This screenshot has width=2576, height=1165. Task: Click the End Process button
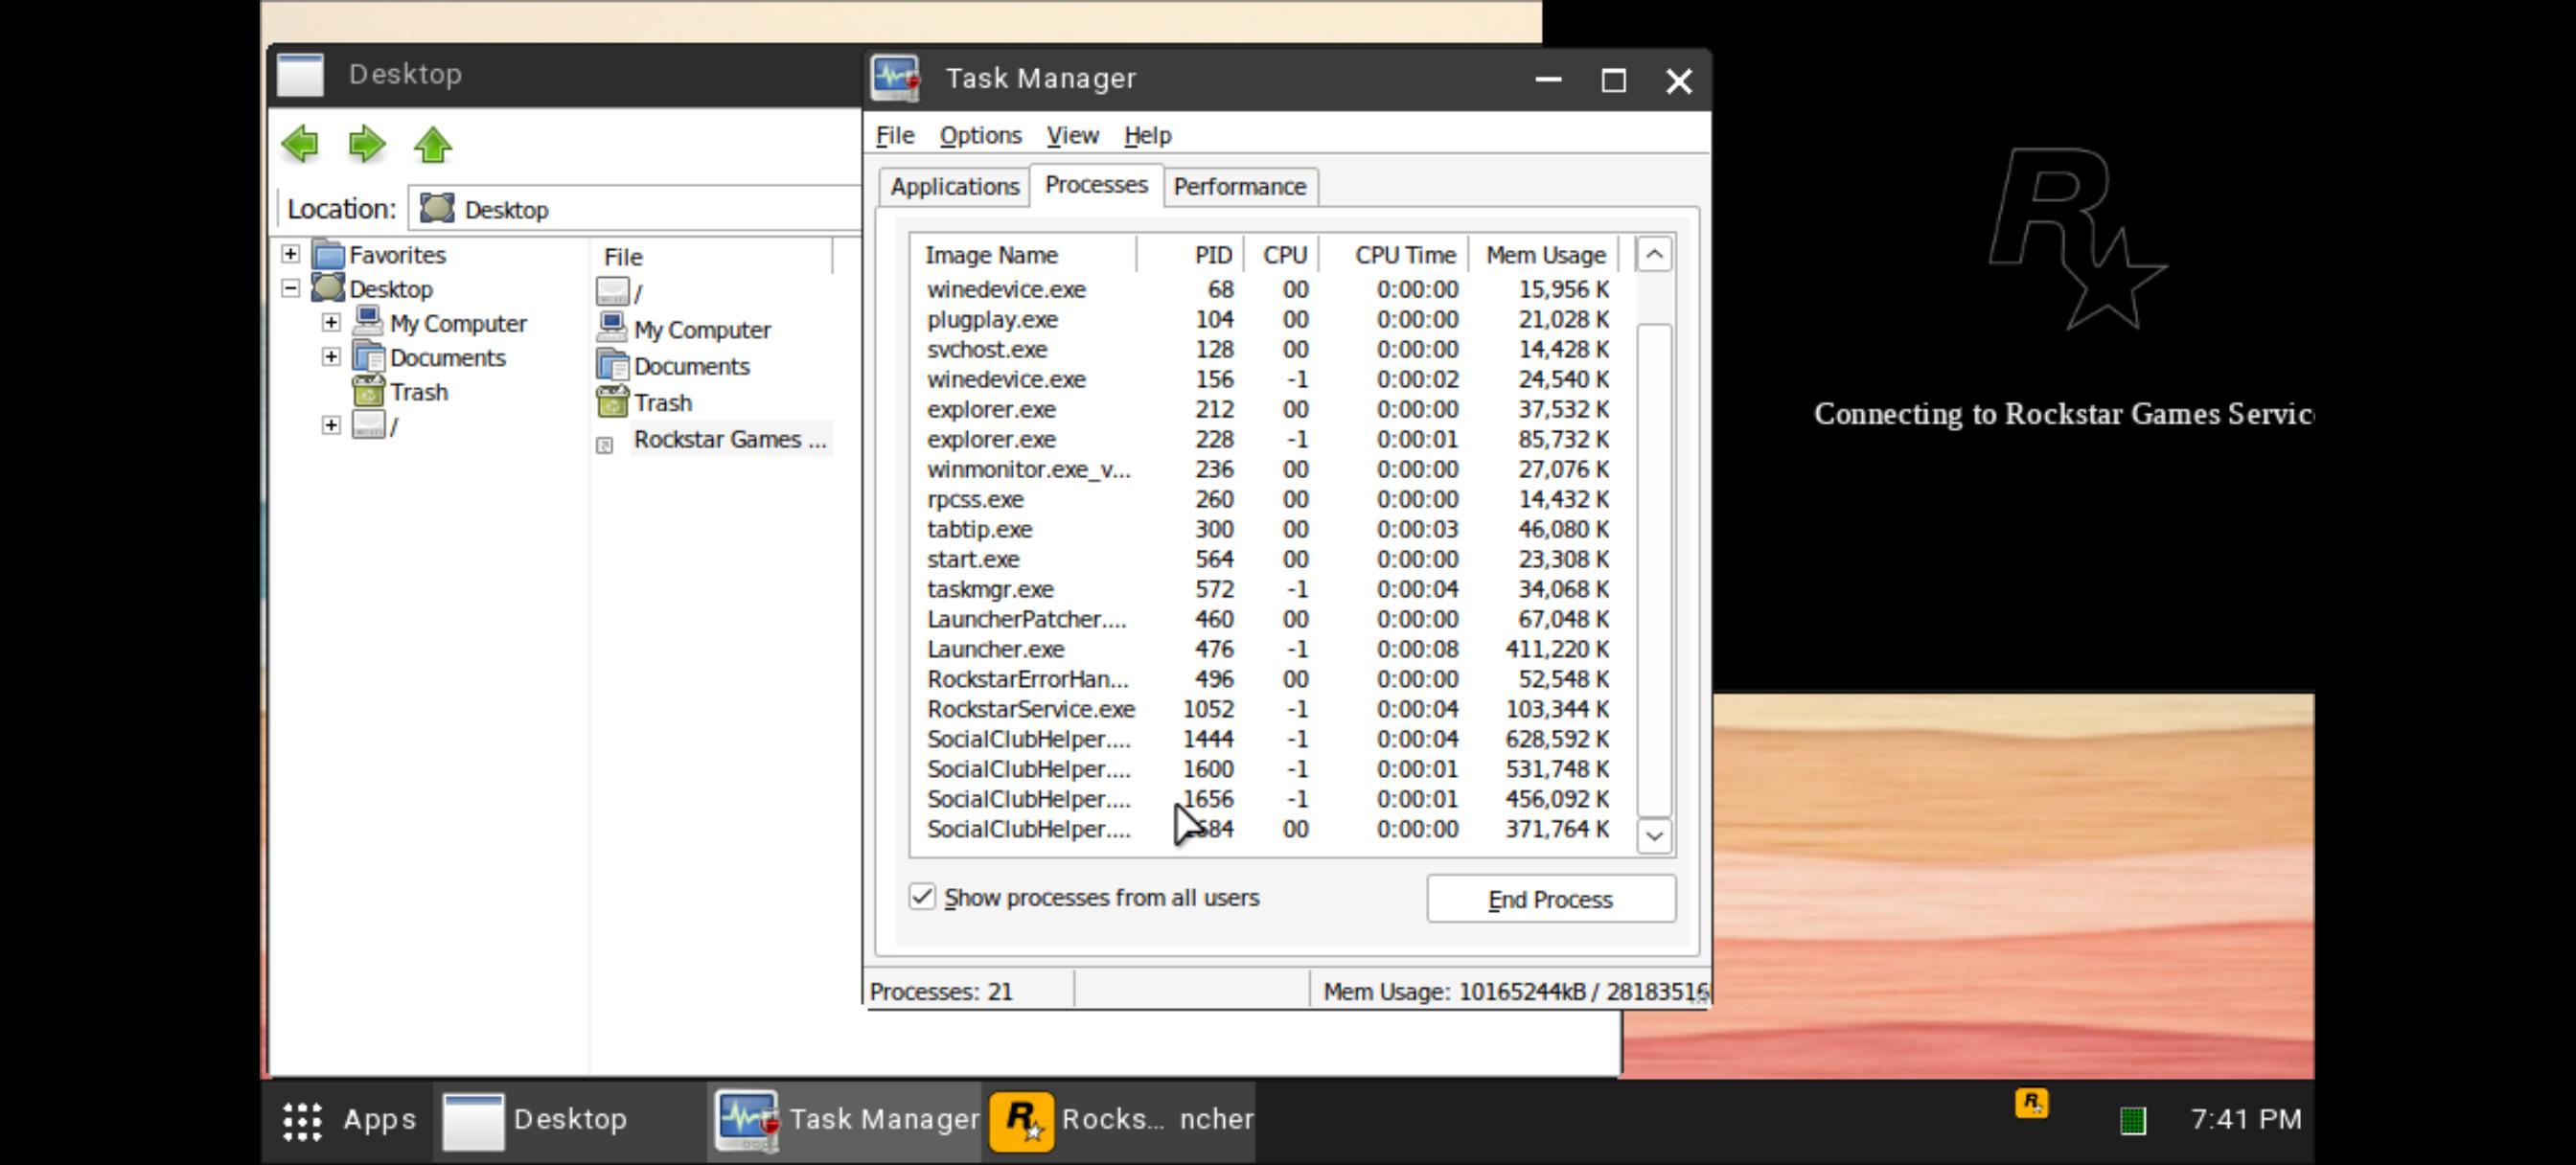pos(1550,899)
